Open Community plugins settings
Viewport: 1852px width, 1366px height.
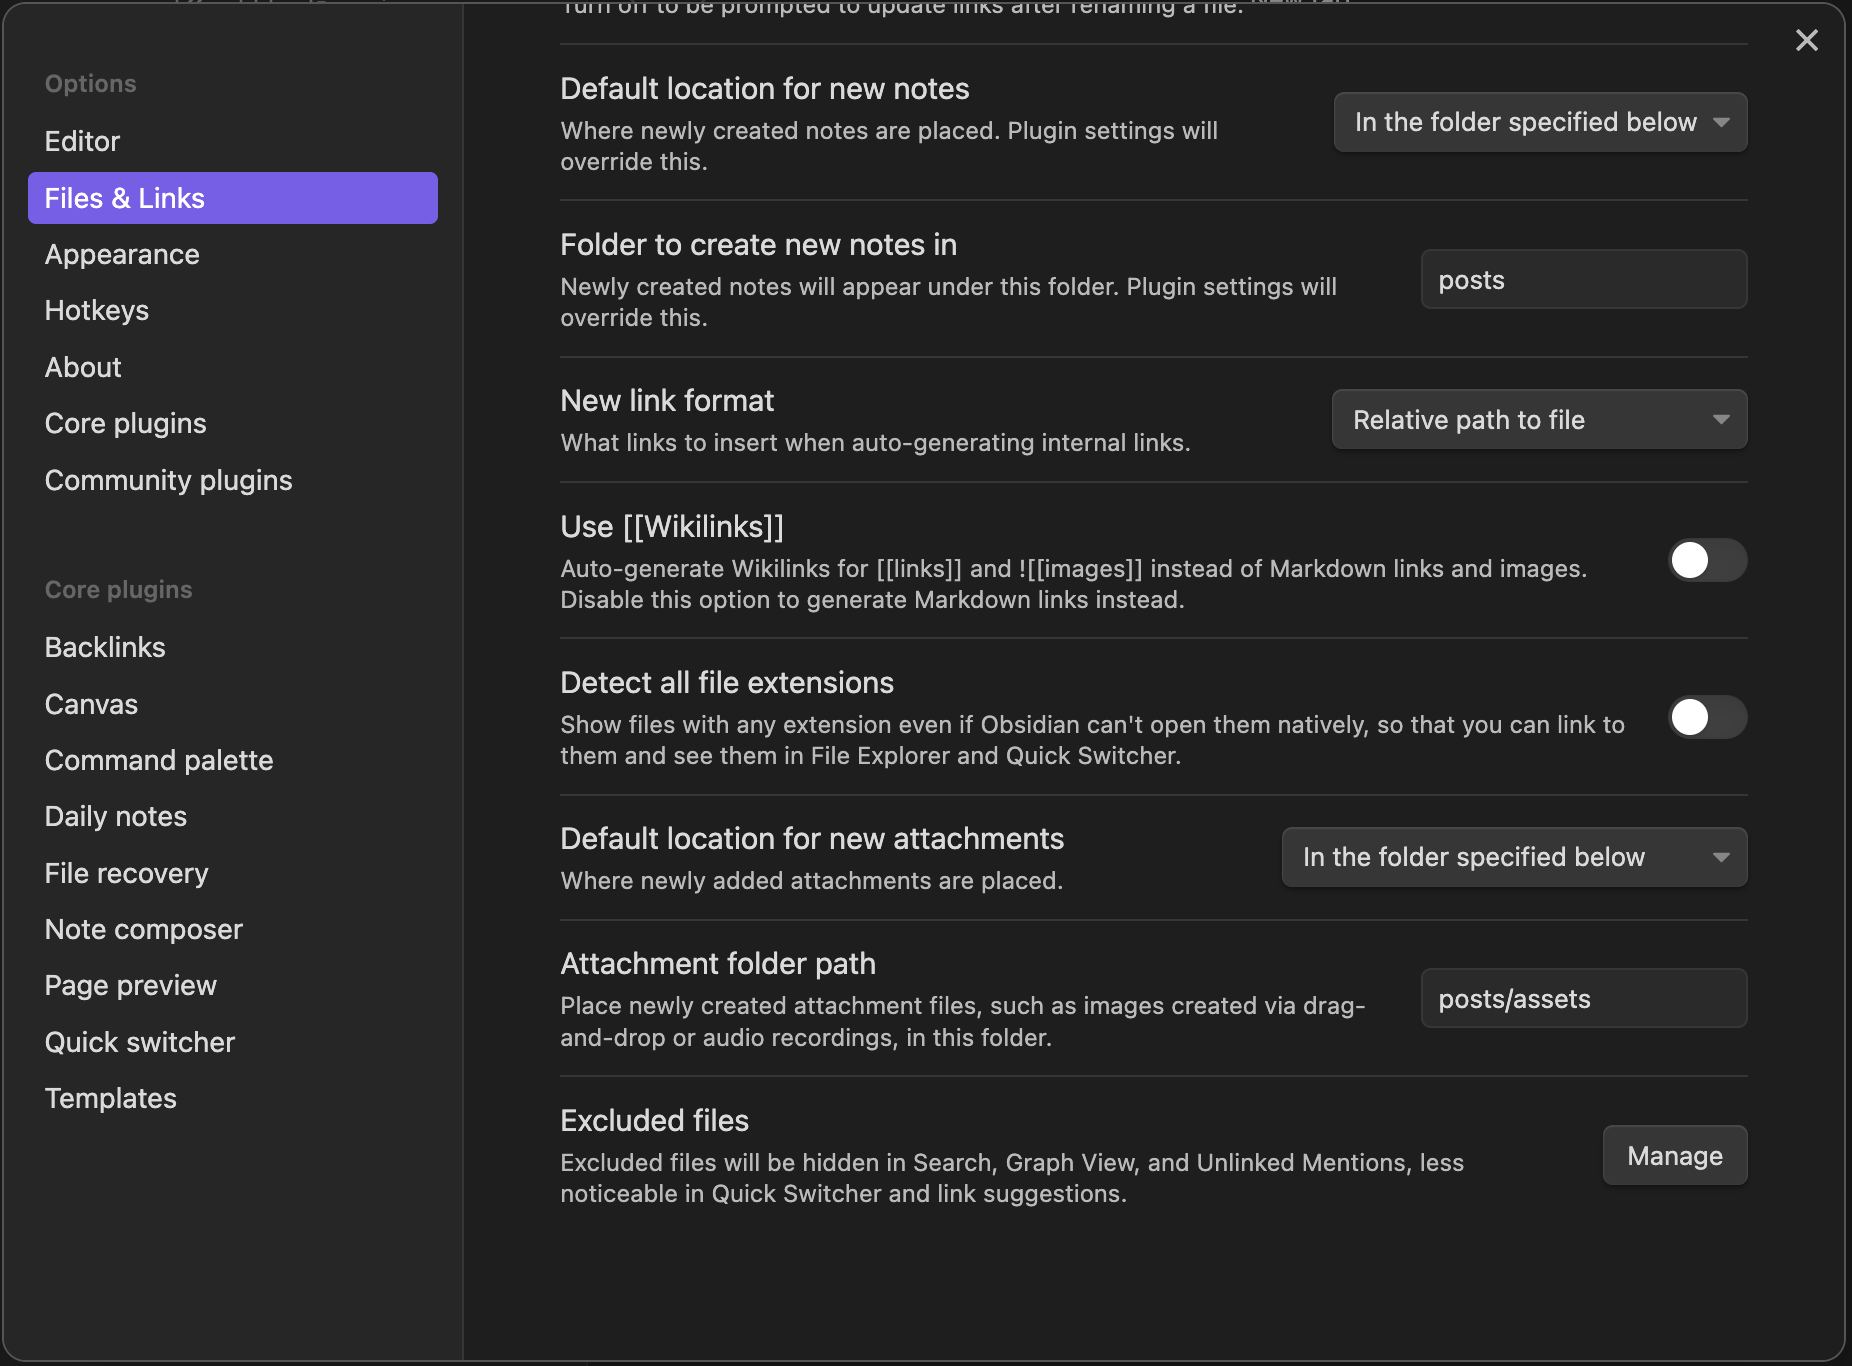[x=168, y=480]
